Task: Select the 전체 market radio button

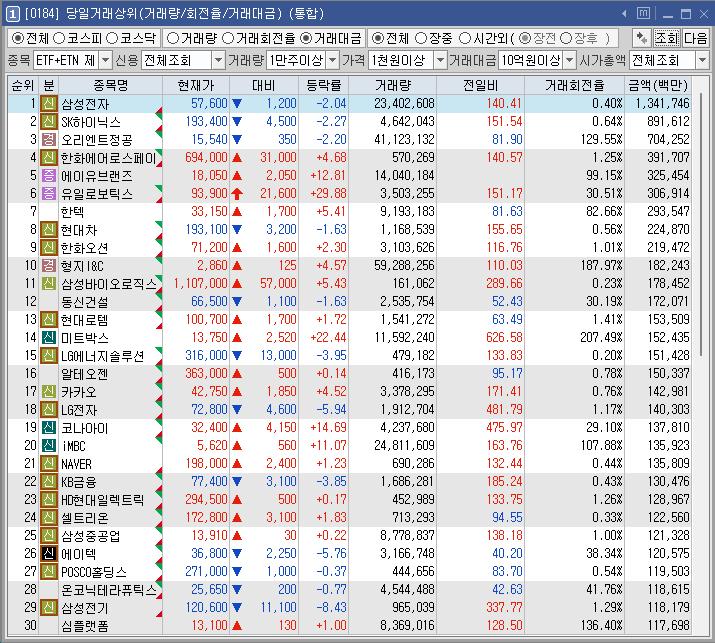Action: 18,38
